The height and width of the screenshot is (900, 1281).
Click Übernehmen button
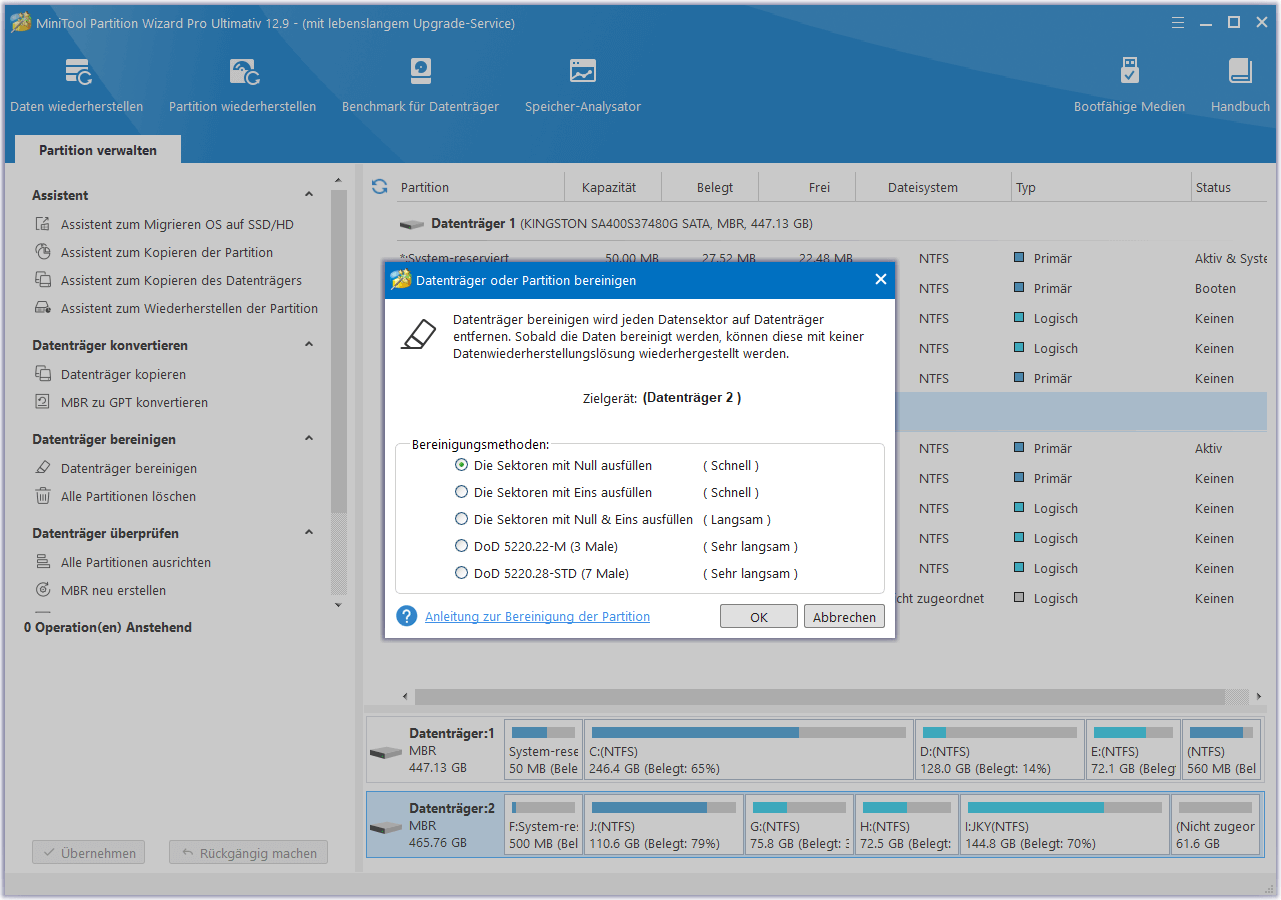click(x=89, y=853)
